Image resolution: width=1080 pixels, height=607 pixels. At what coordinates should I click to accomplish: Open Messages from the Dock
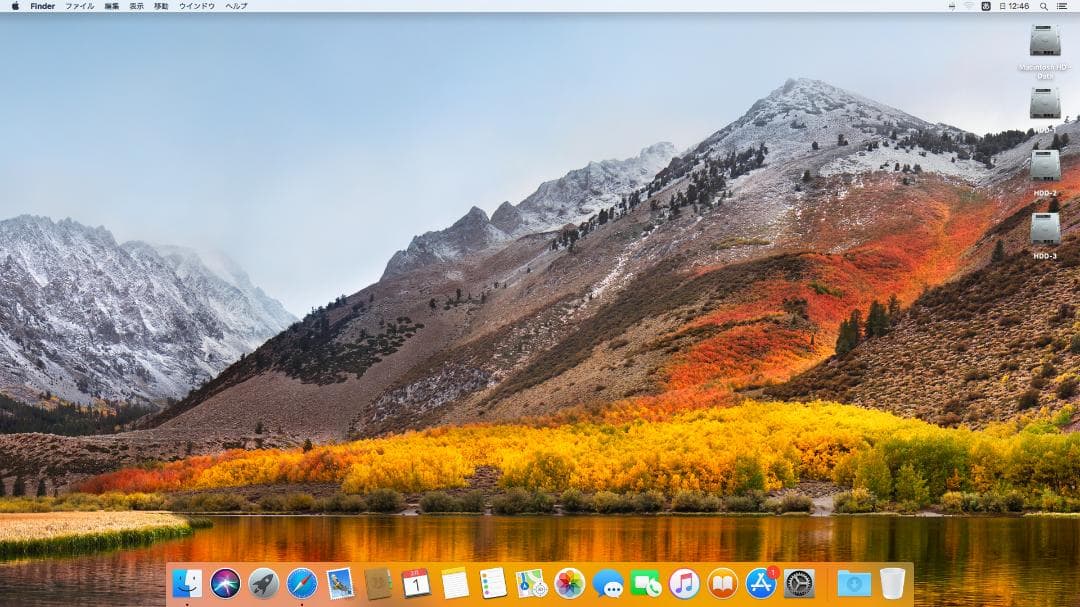click(x=607, y=585)
